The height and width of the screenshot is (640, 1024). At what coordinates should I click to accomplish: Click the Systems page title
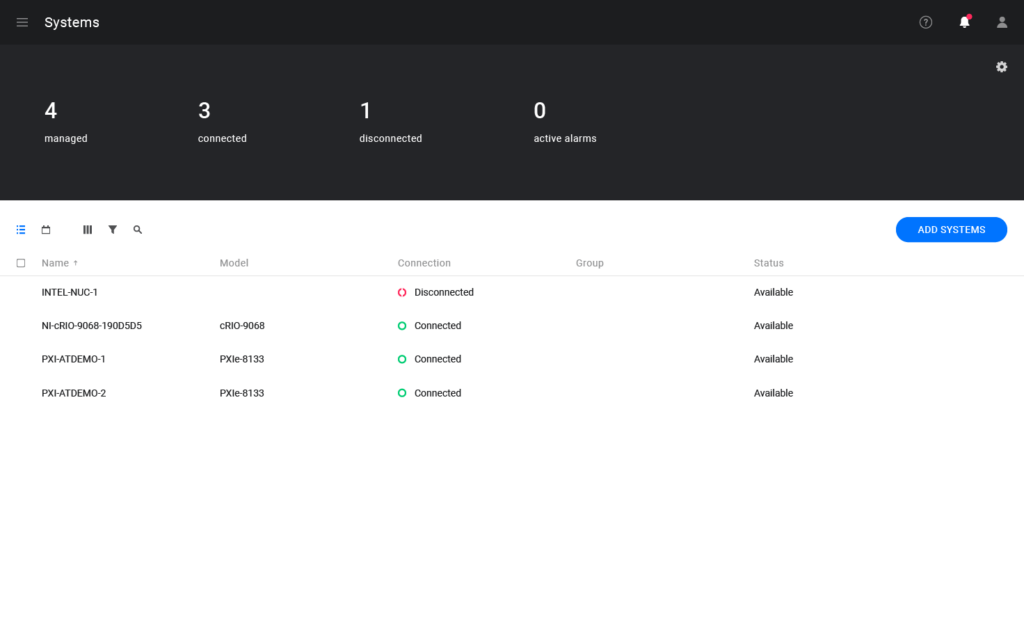tap(72, 22)
